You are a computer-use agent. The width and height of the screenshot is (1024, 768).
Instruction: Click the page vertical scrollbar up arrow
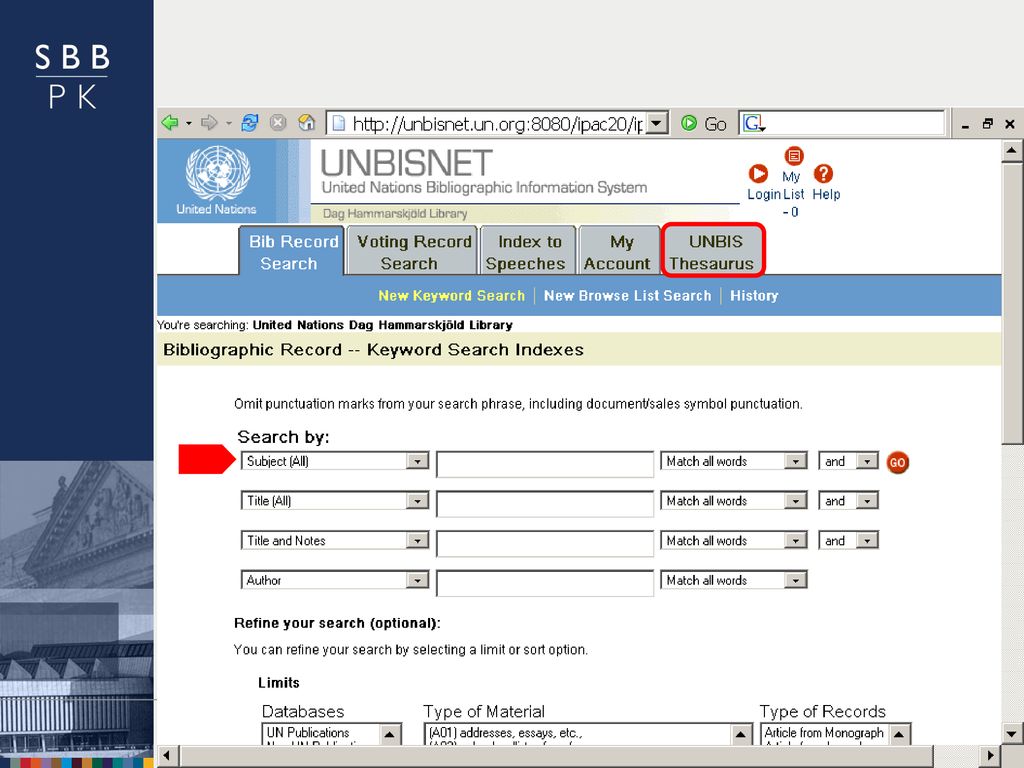[1012, 150]
